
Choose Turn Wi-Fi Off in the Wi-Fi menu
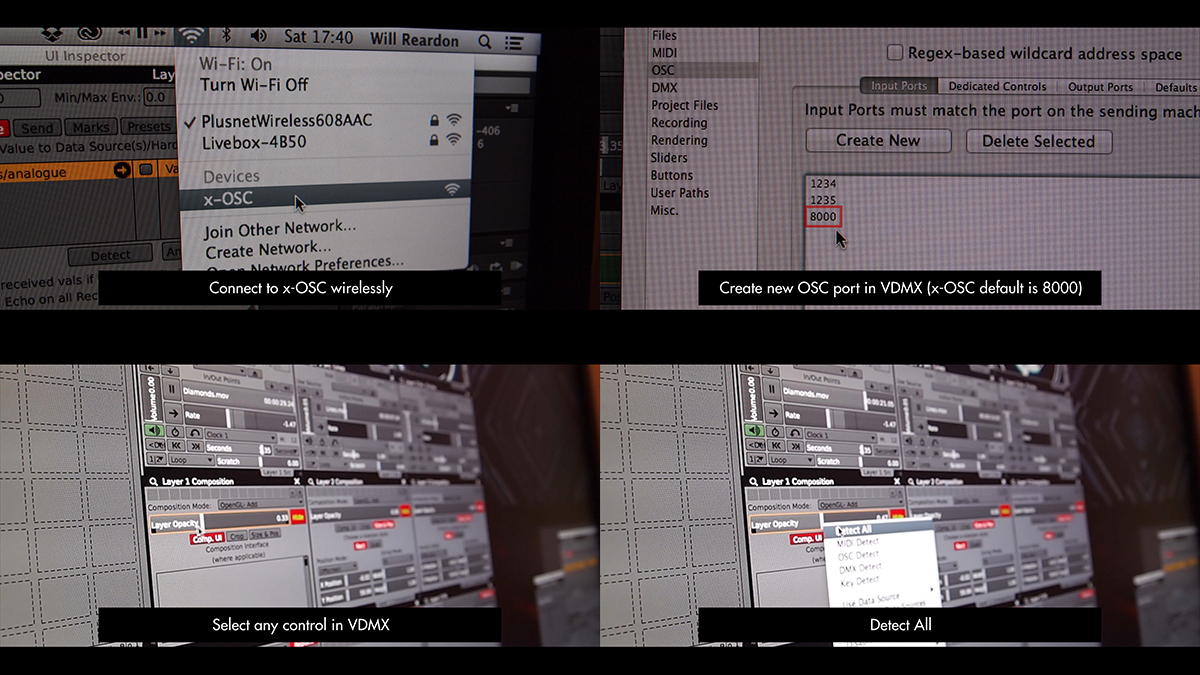pyautogui.click(x=254, y=85)
